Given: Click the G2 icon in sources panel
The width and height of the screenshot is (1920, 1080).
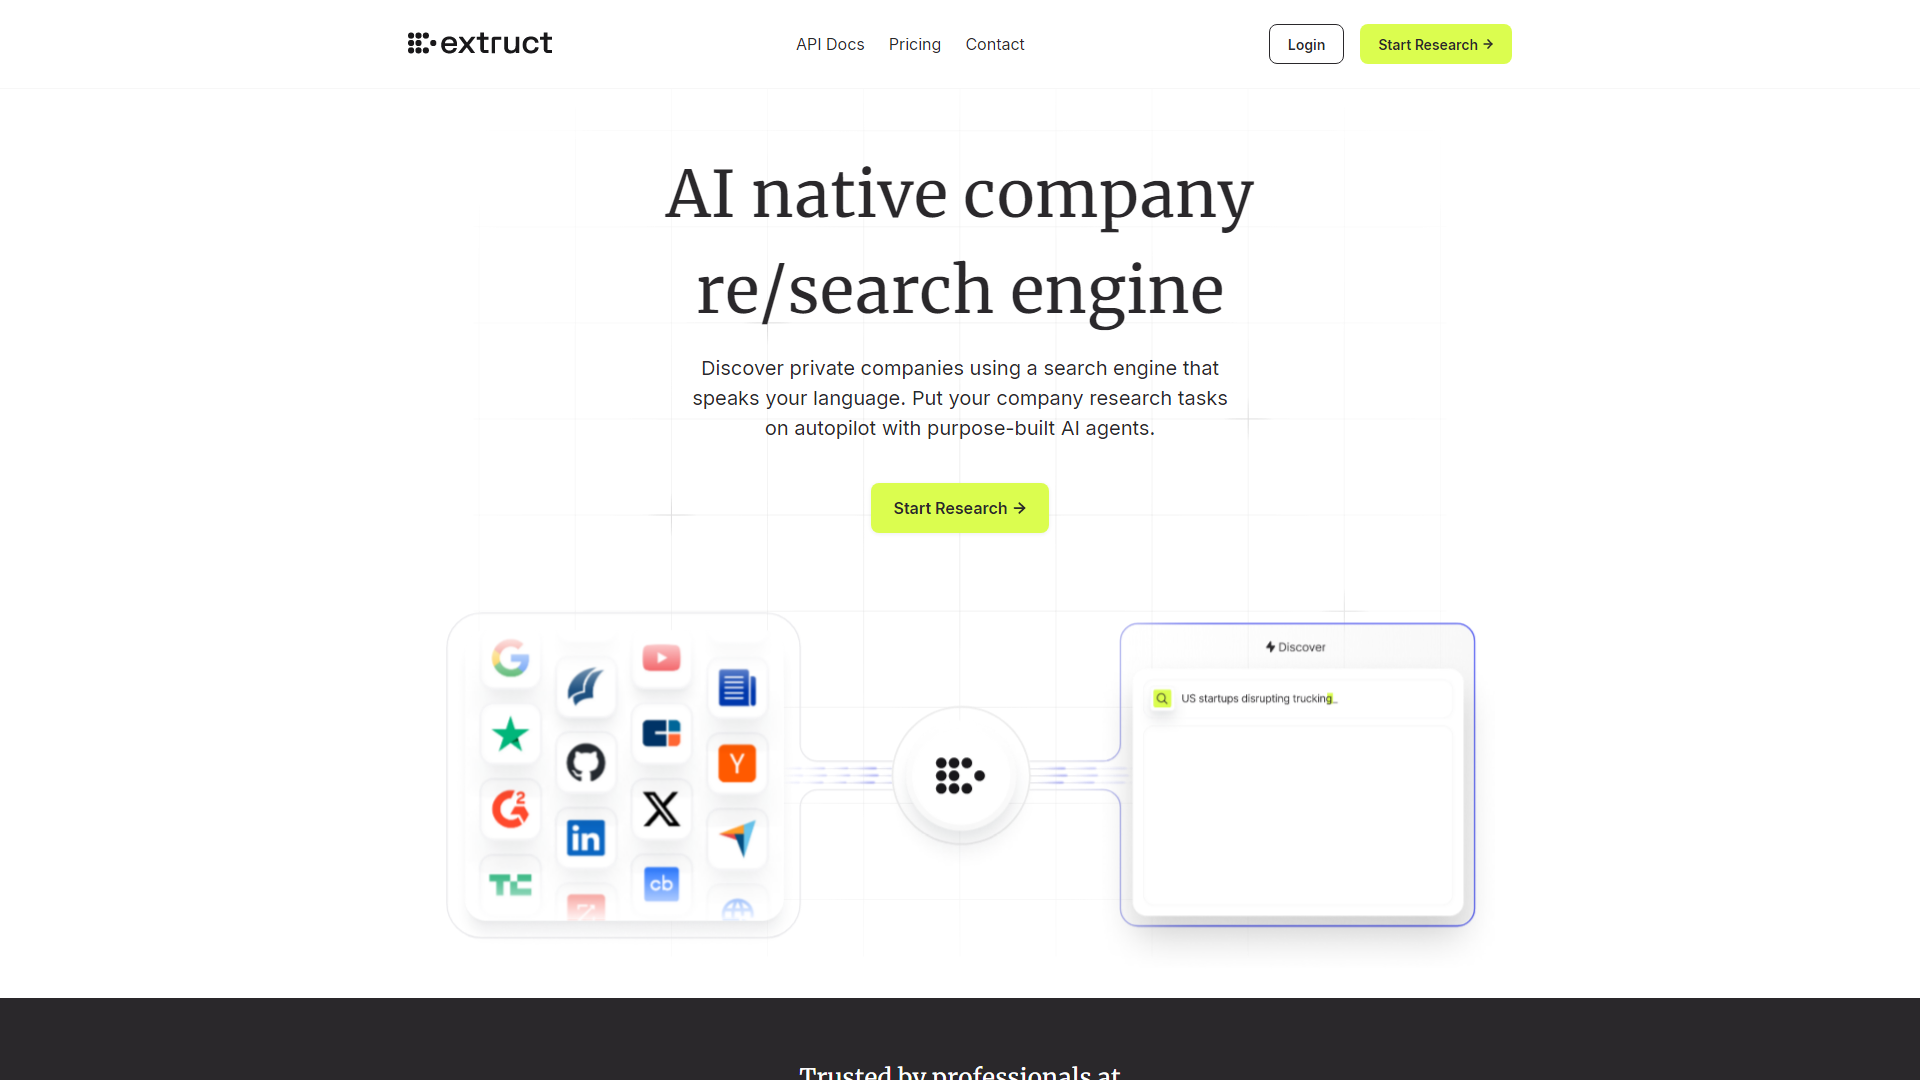Looking at the screenshot, I should point(512,807).
